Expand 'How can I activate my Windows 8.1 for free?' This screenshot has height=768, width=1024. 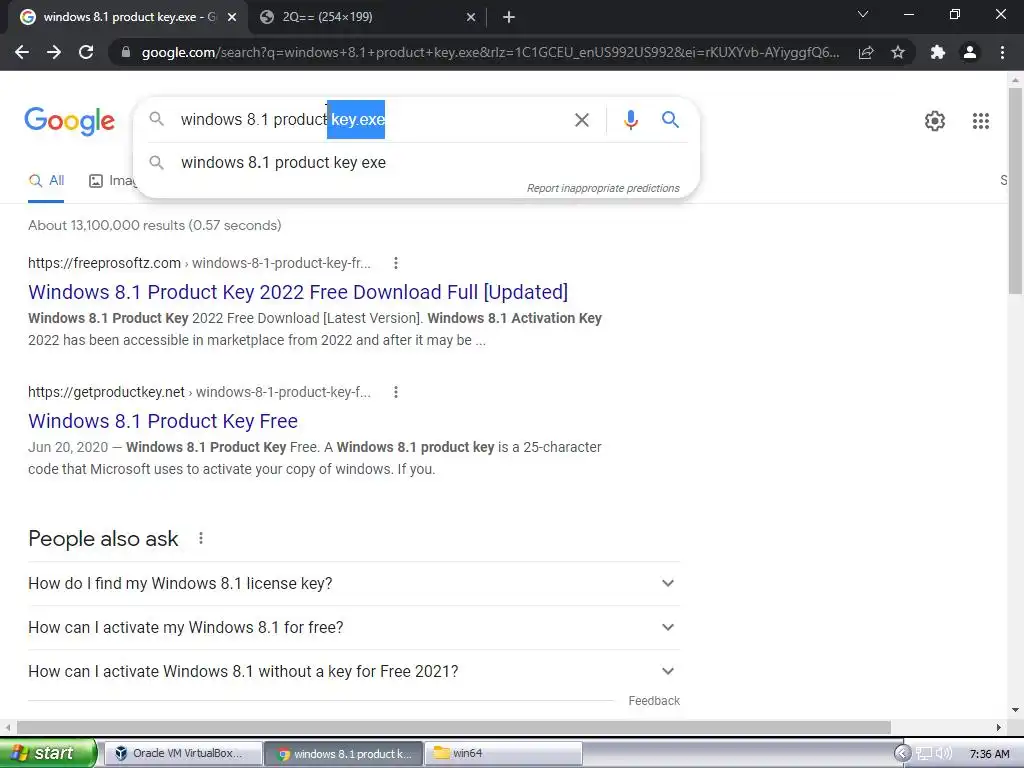(x=354, y=628)
